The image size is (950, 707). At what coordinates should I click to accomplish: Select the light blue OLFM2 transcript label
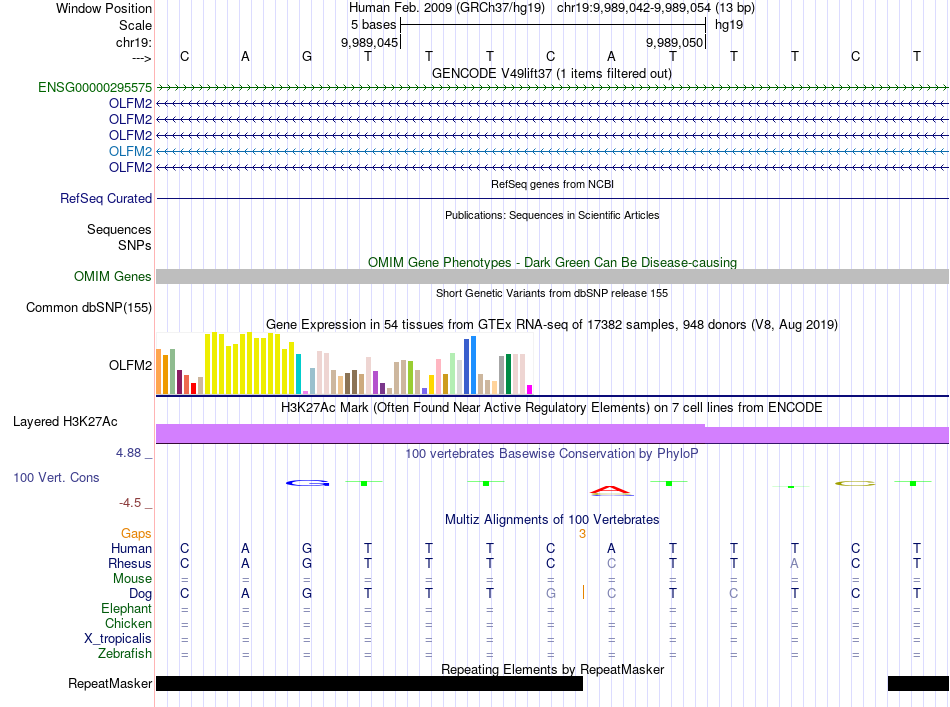coord(130,151)
